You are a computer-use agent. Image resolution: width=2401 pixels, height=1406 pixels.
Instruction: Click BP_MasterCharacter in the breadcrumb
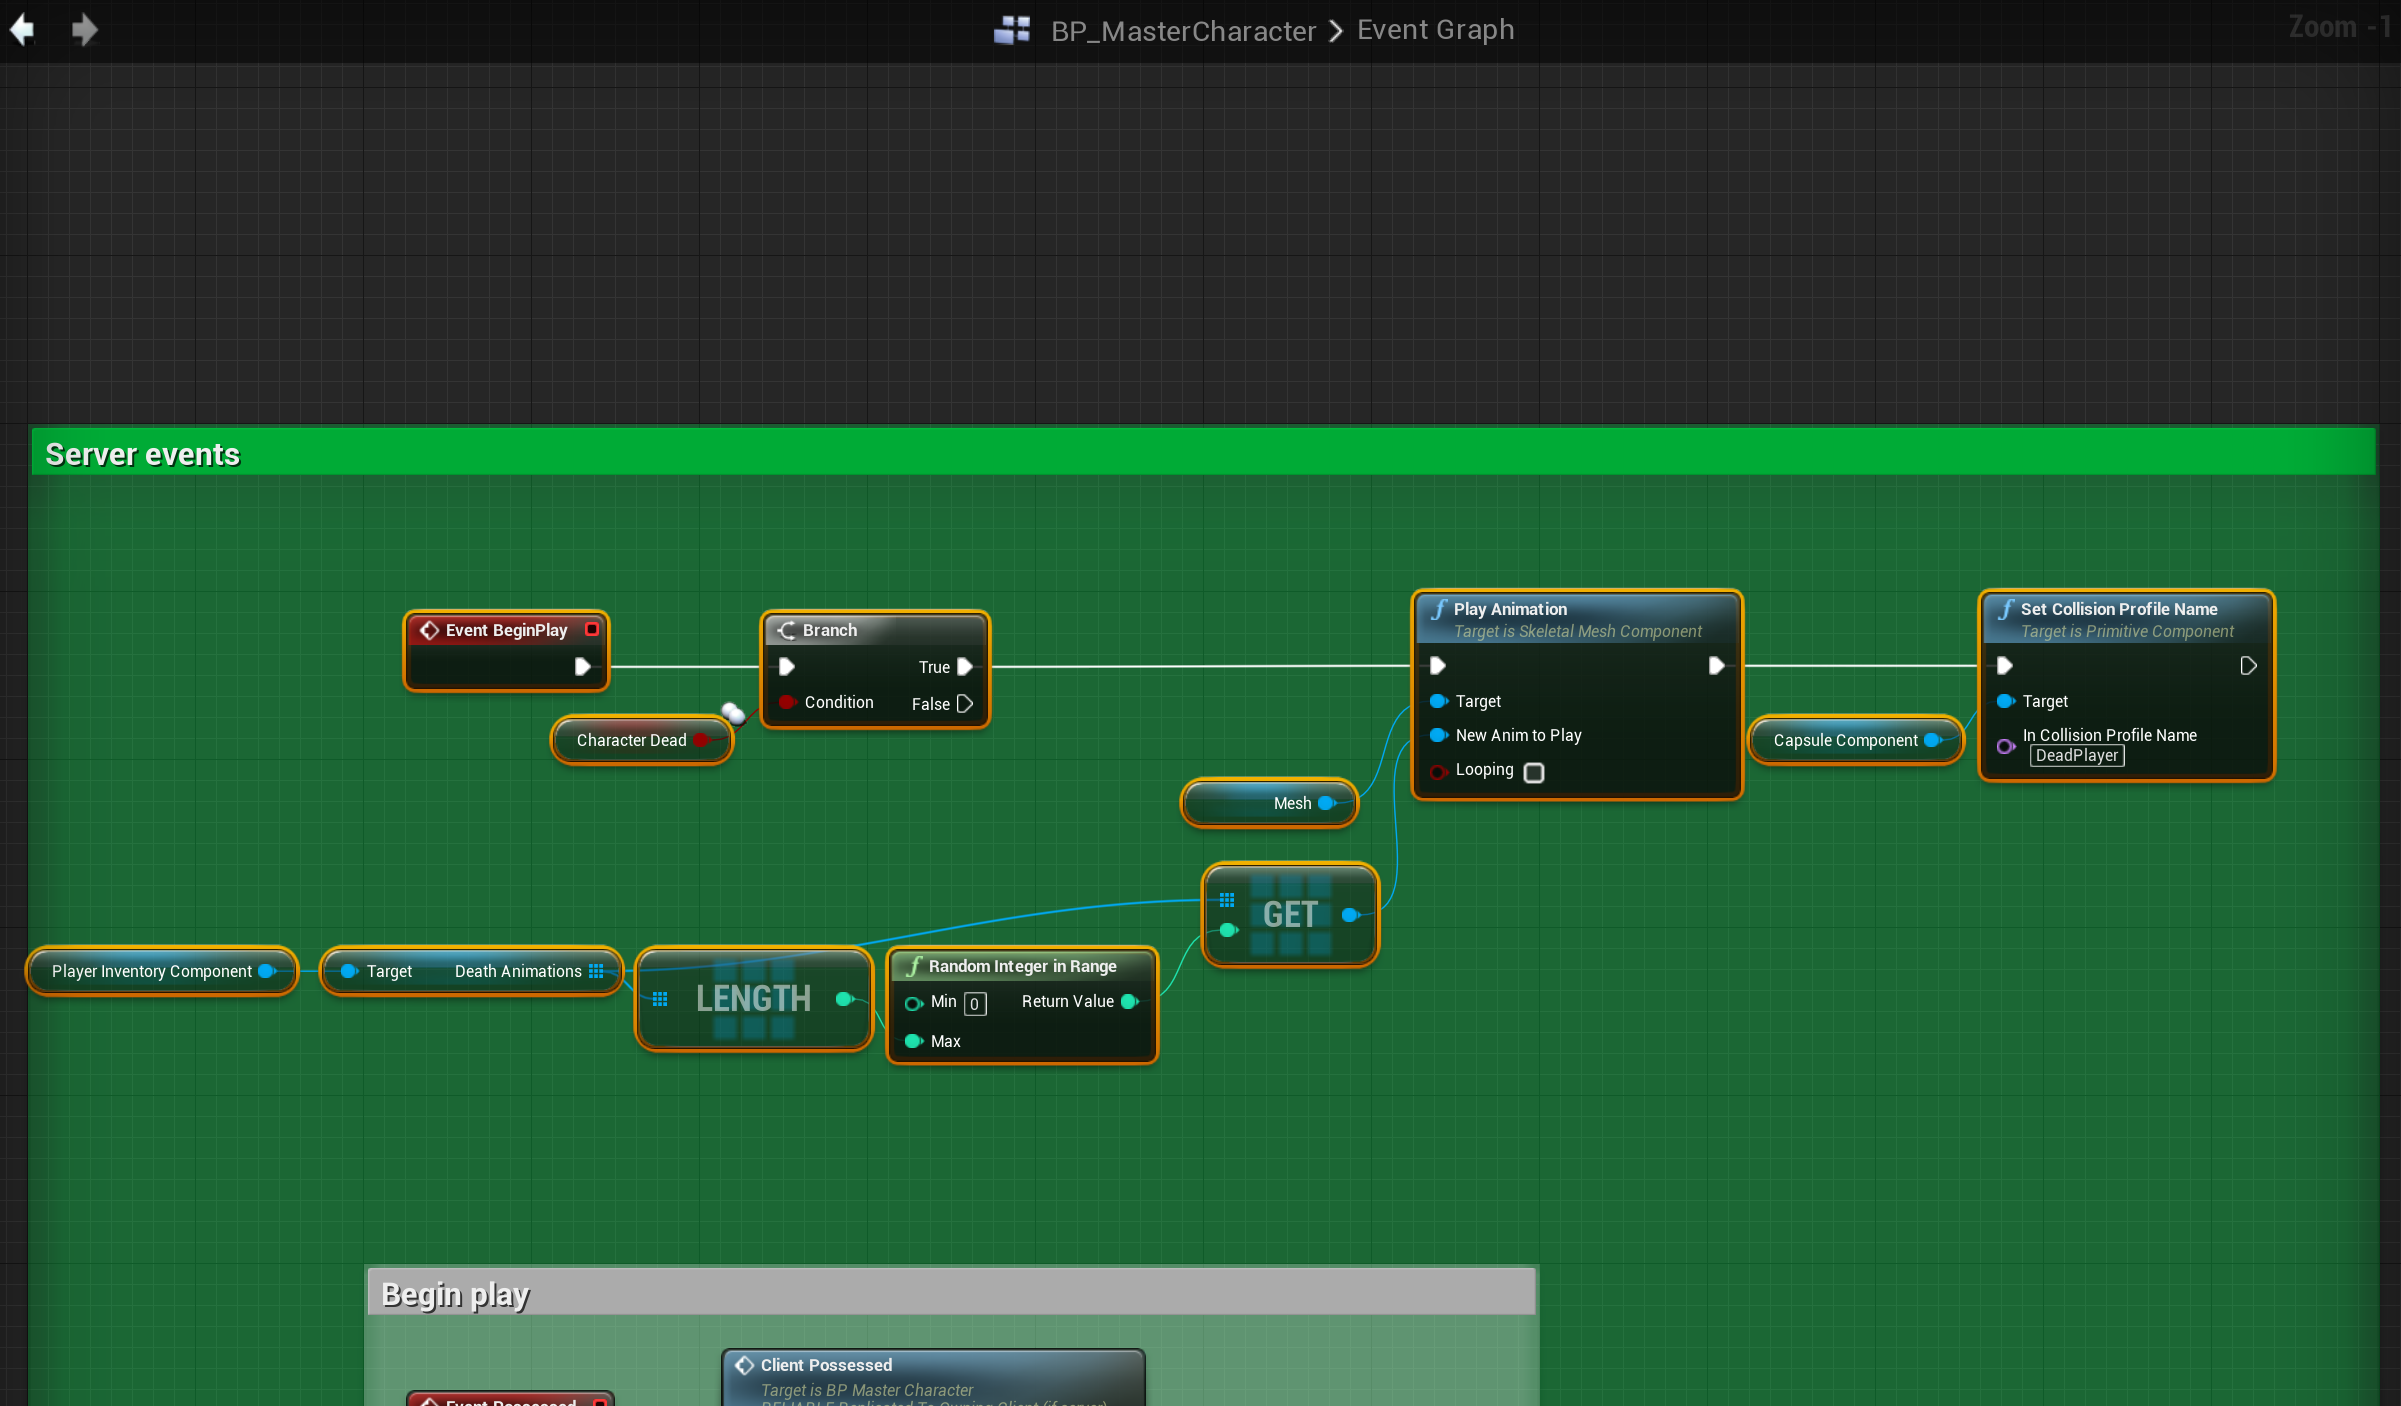(x=1183, y=31)
